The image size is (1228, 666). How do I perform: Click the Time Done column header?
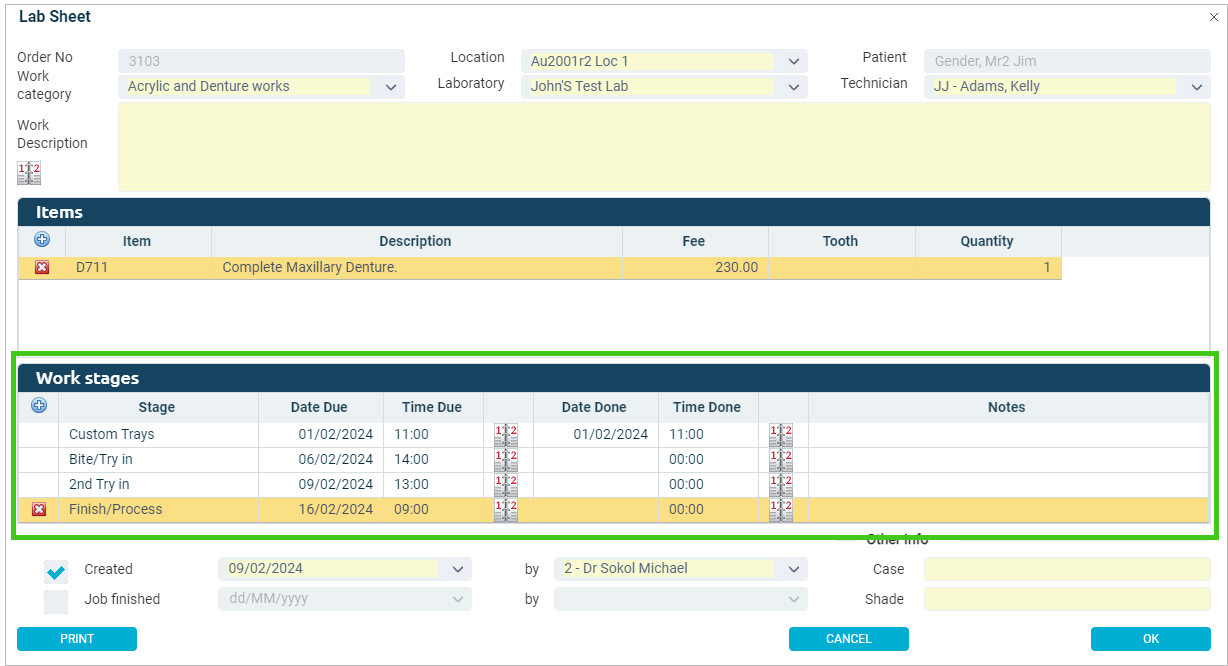[x=708, y=407]
